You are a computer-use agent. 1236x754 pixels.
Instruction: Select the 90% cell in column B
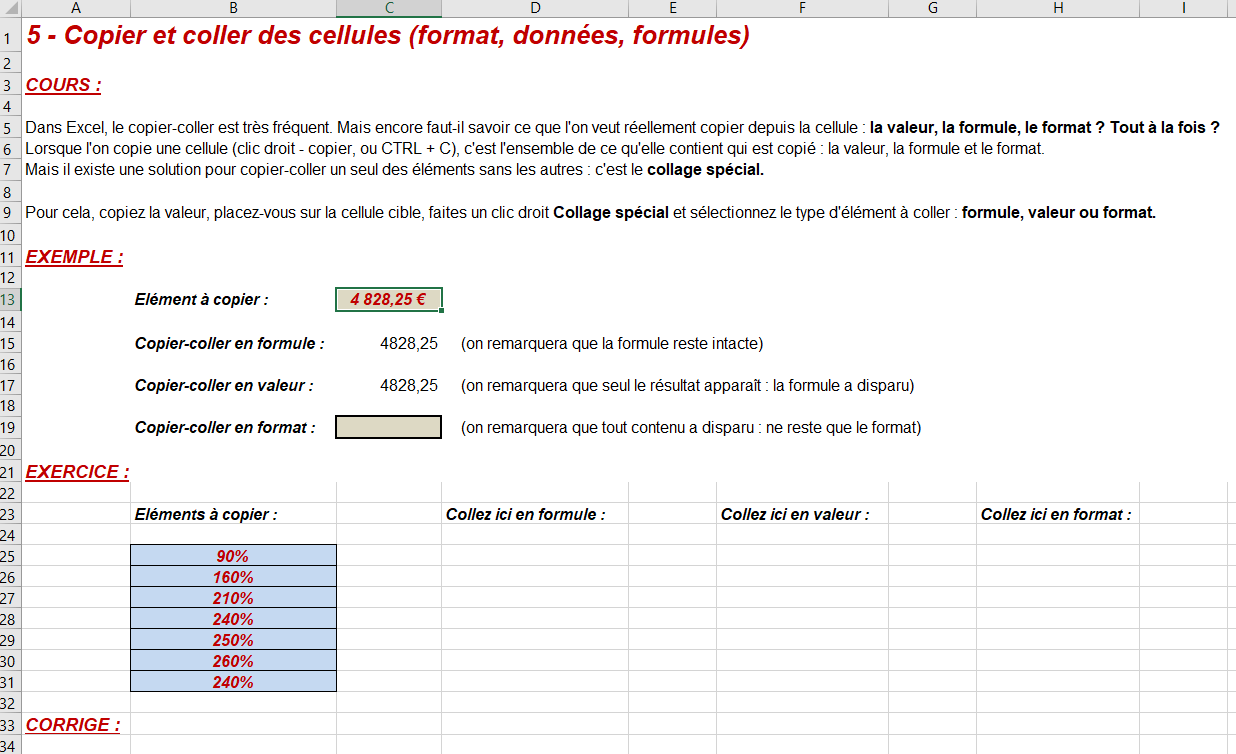233,556
